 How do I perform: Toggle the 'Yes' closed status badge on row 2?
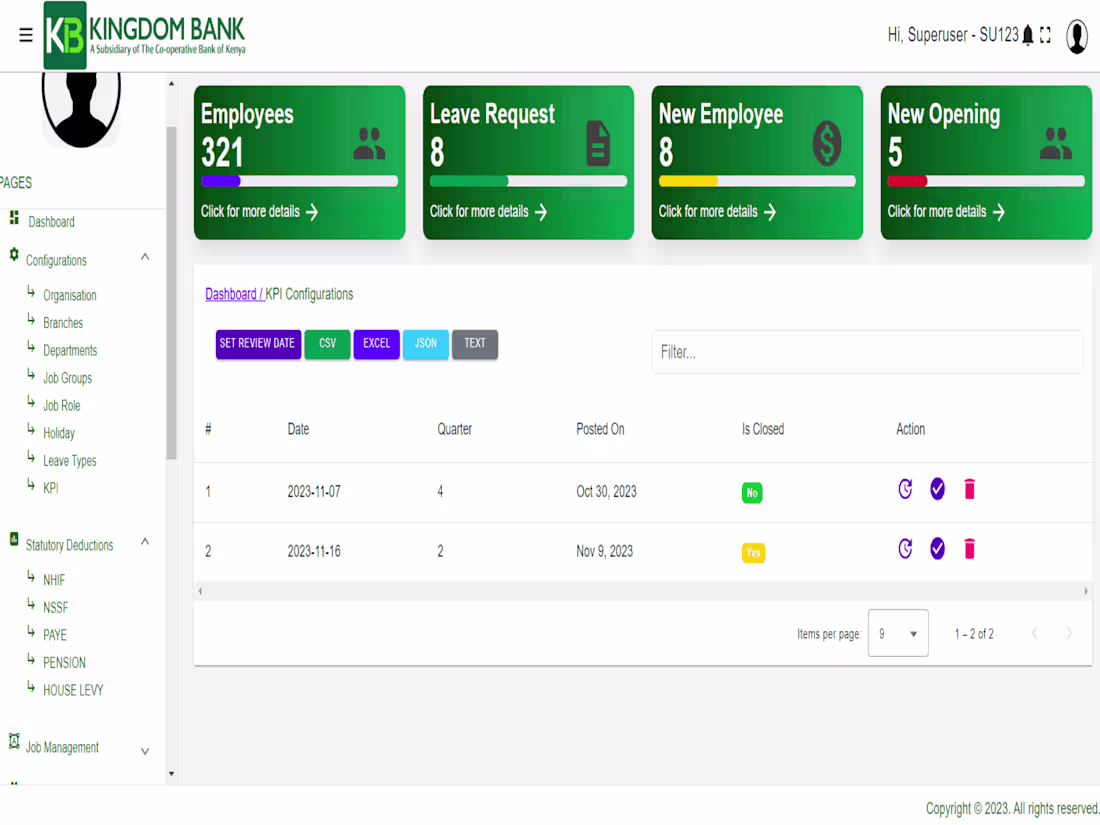click(753, 552)
